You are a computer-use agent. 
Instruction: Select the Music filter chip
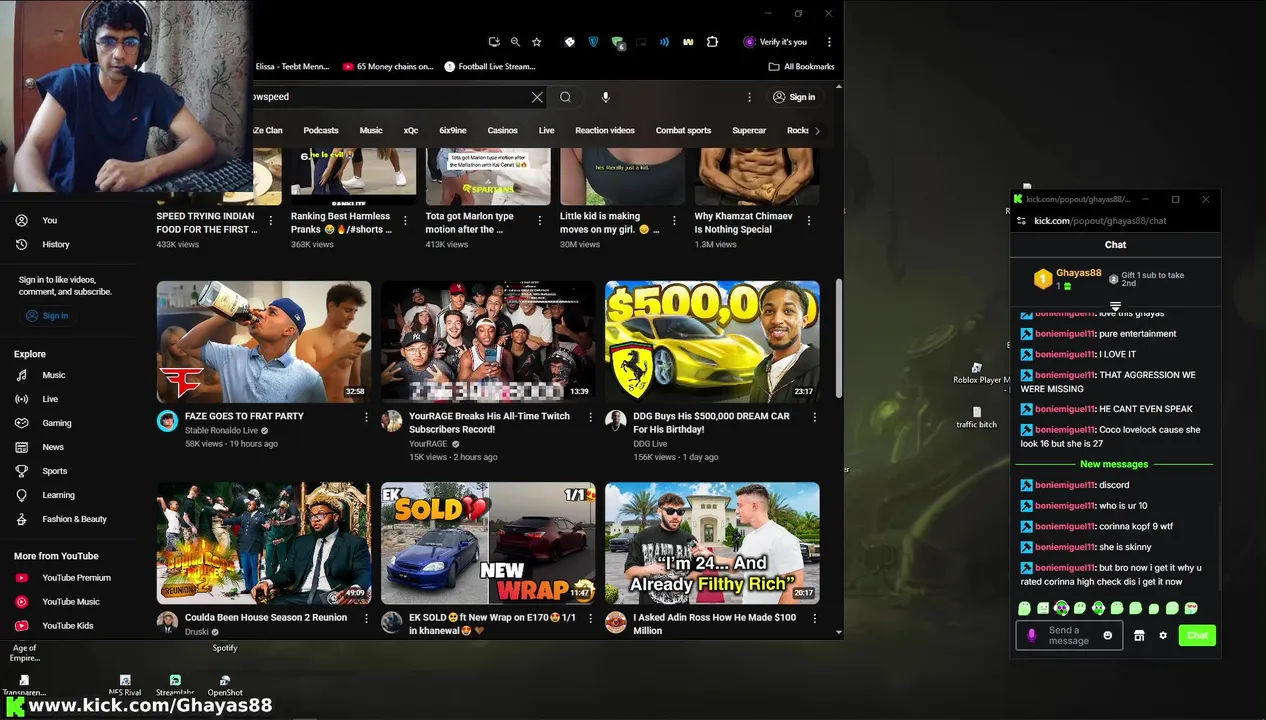pos(371,131)
